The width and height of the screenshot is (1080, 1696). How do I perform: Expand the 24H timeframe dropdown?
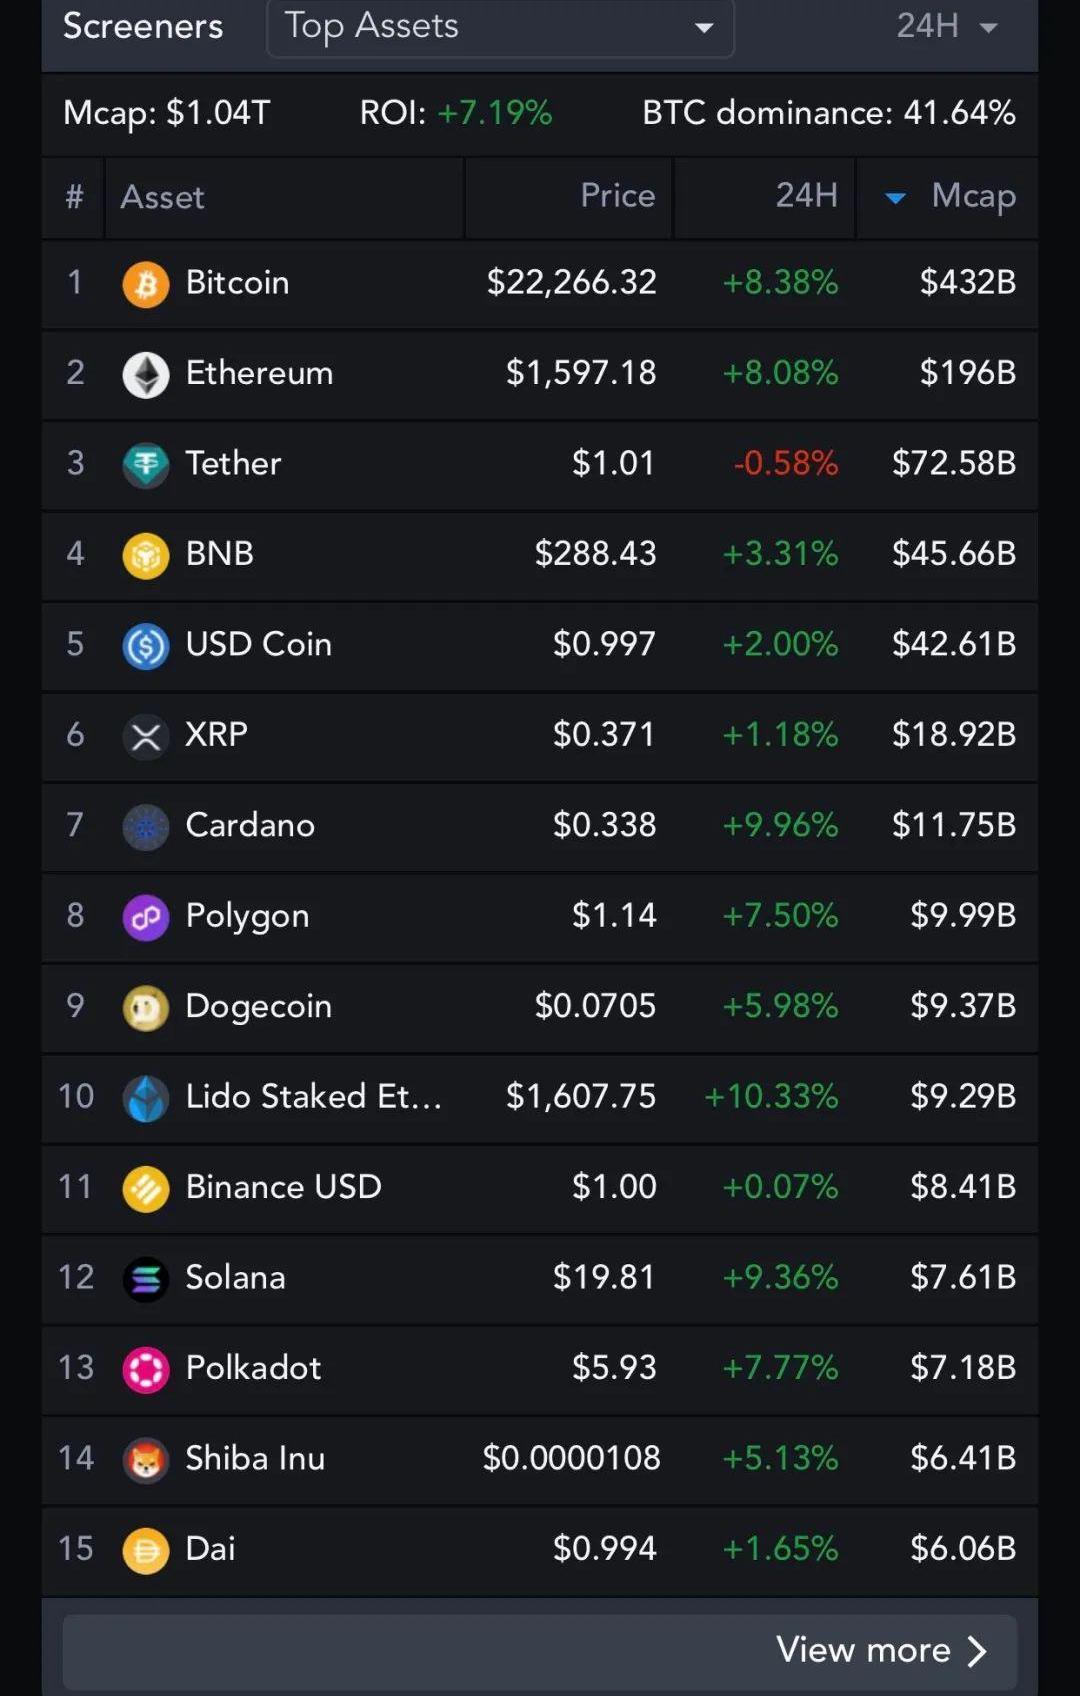[946, 27]
